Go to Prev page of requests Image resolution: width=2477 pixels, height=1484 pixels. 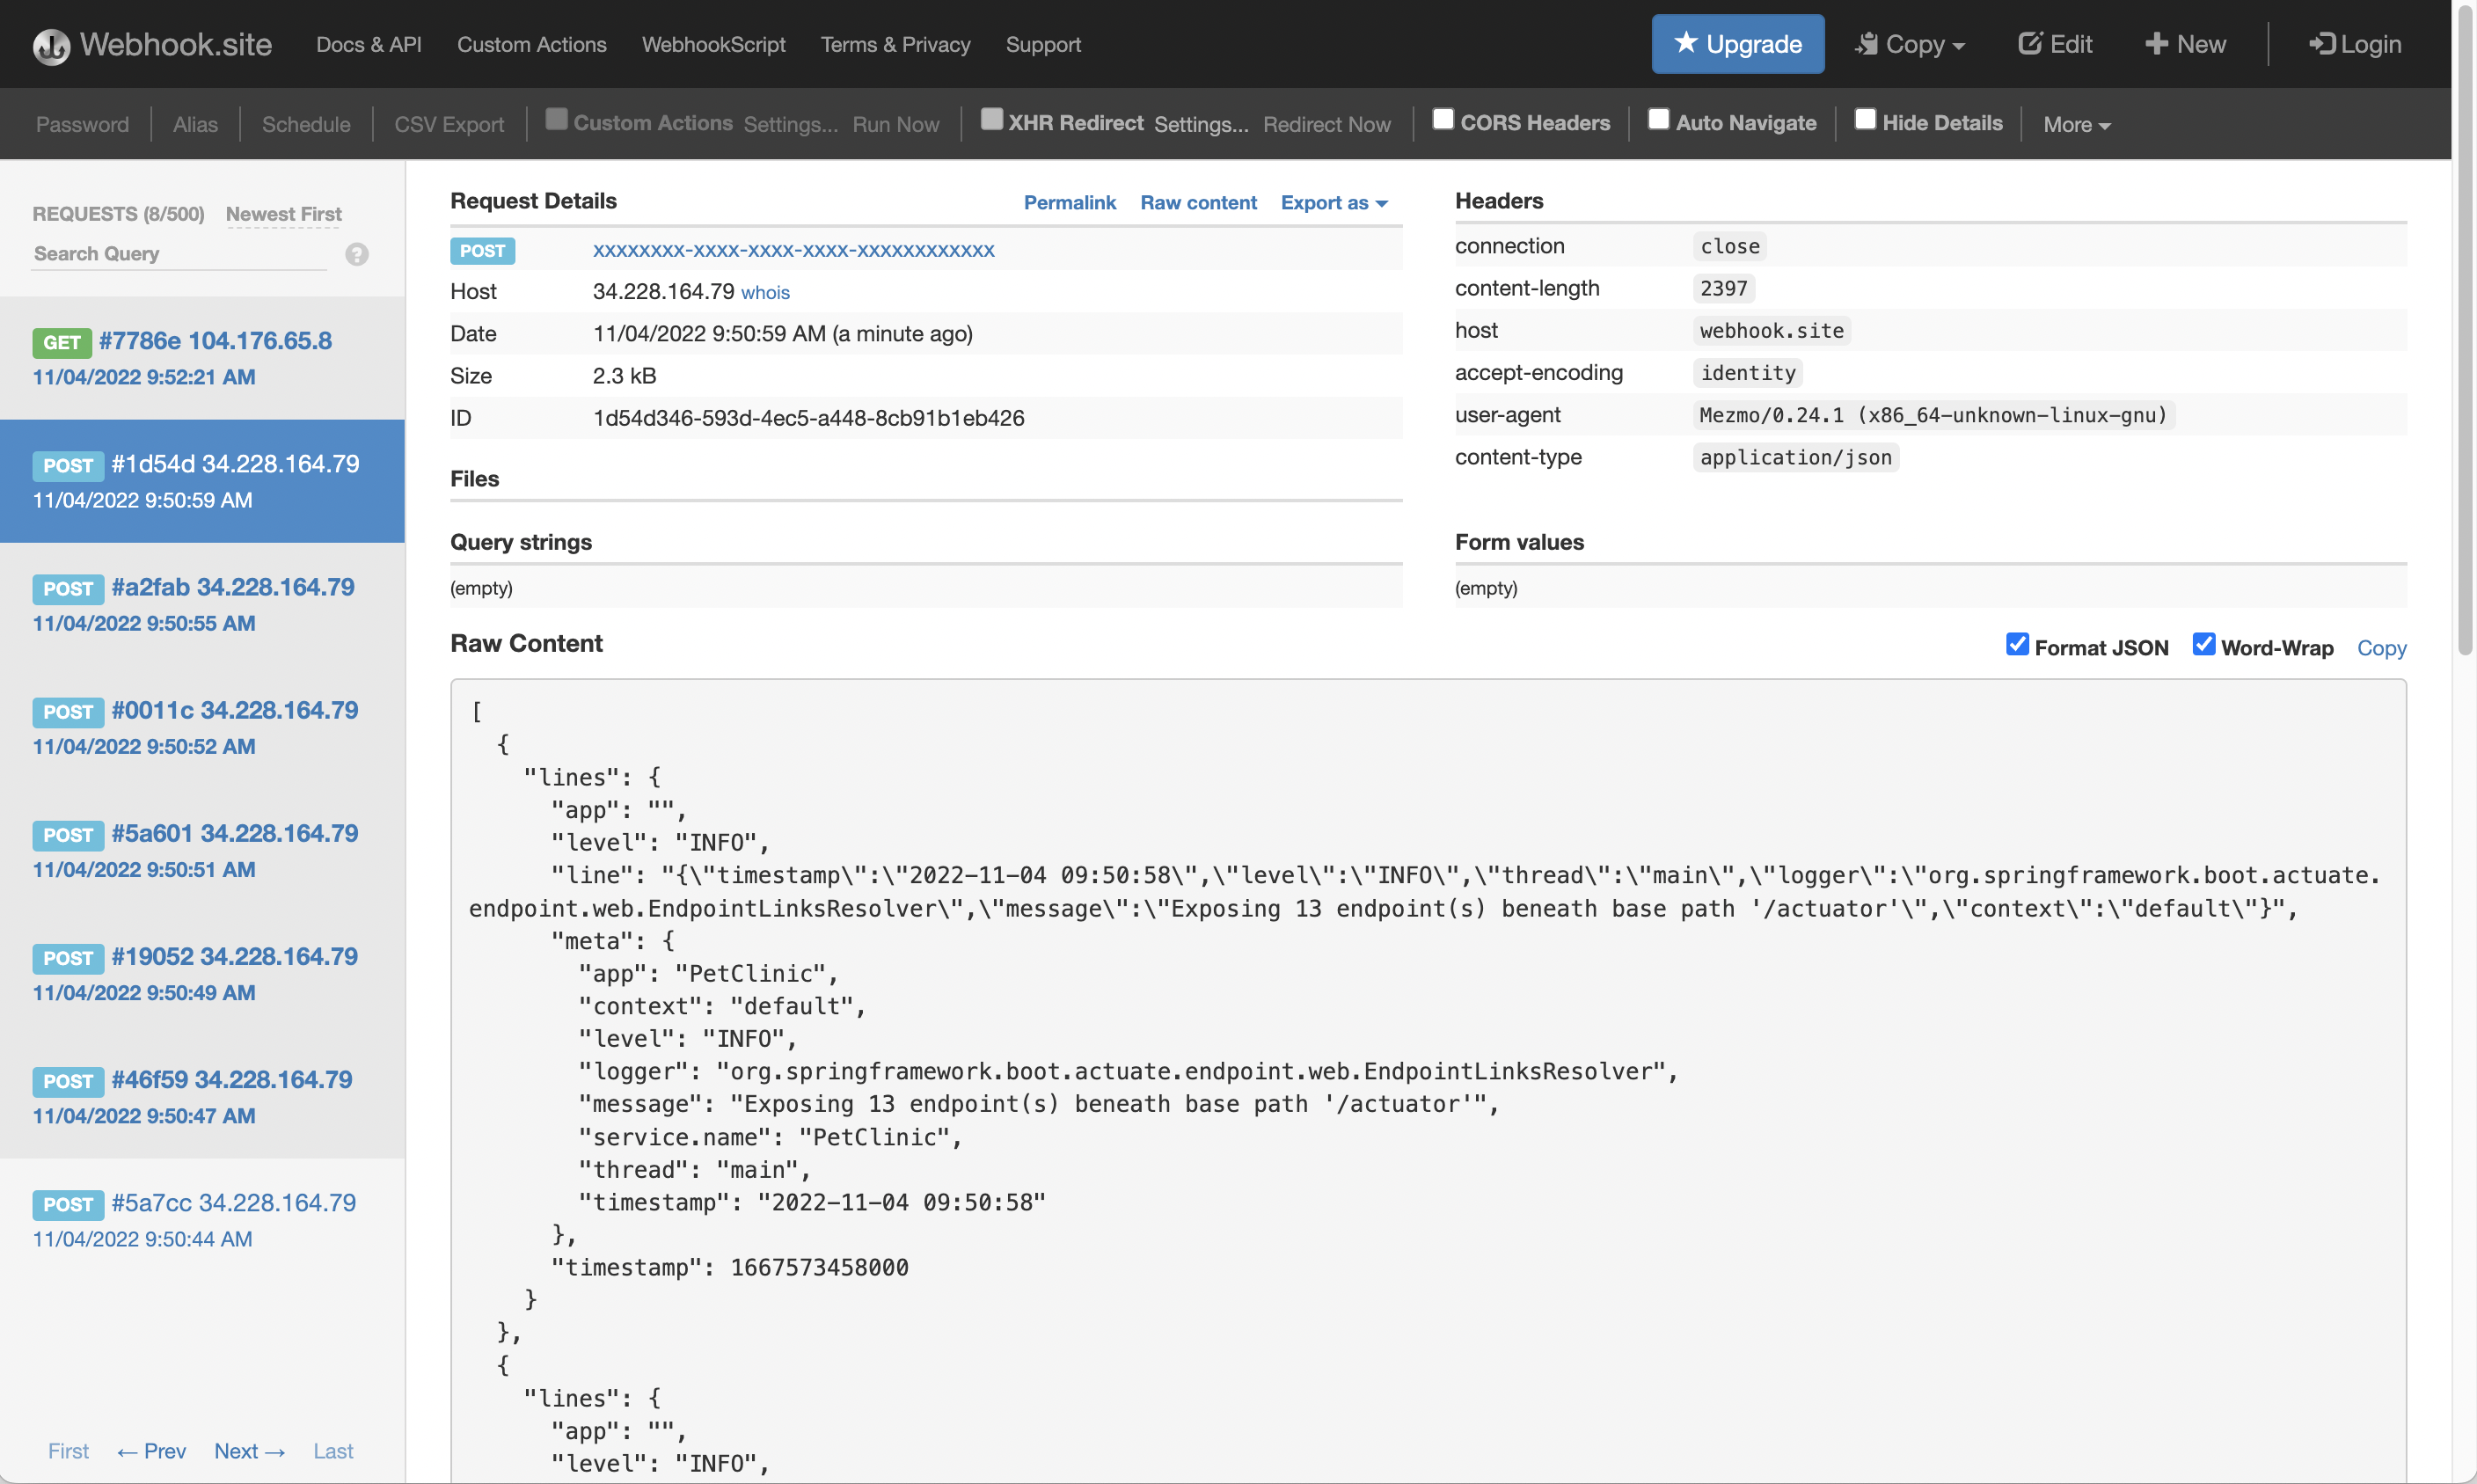pyautogui.click(x=151, y=1450)
